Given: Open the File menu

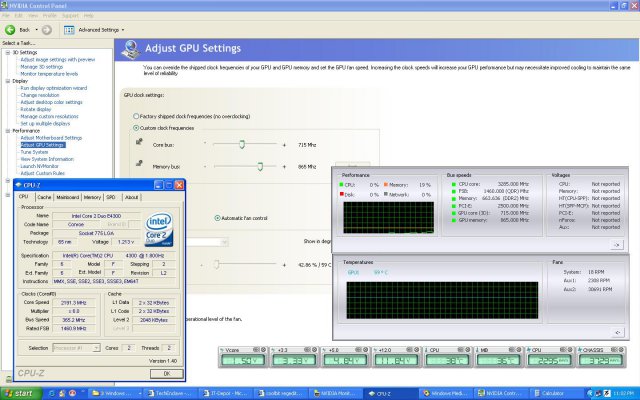Looking at the screenshot, I should point(6,16).
